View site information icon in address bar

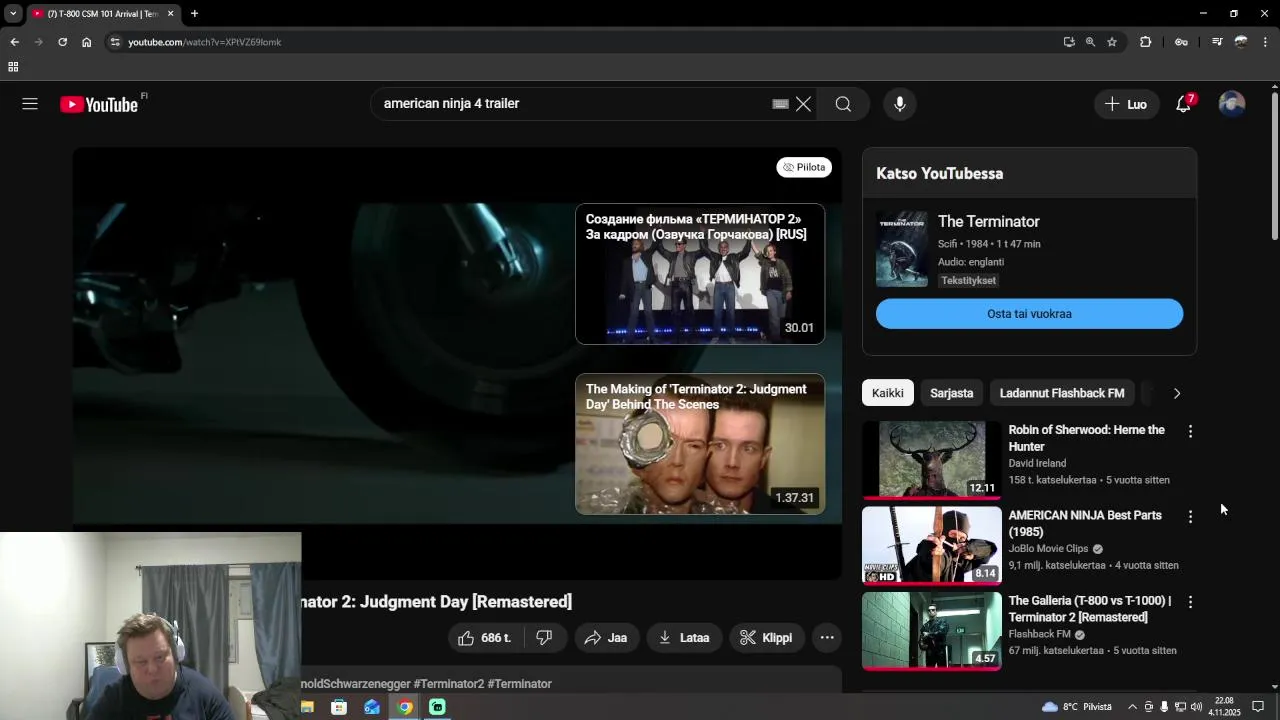(115, 42)
